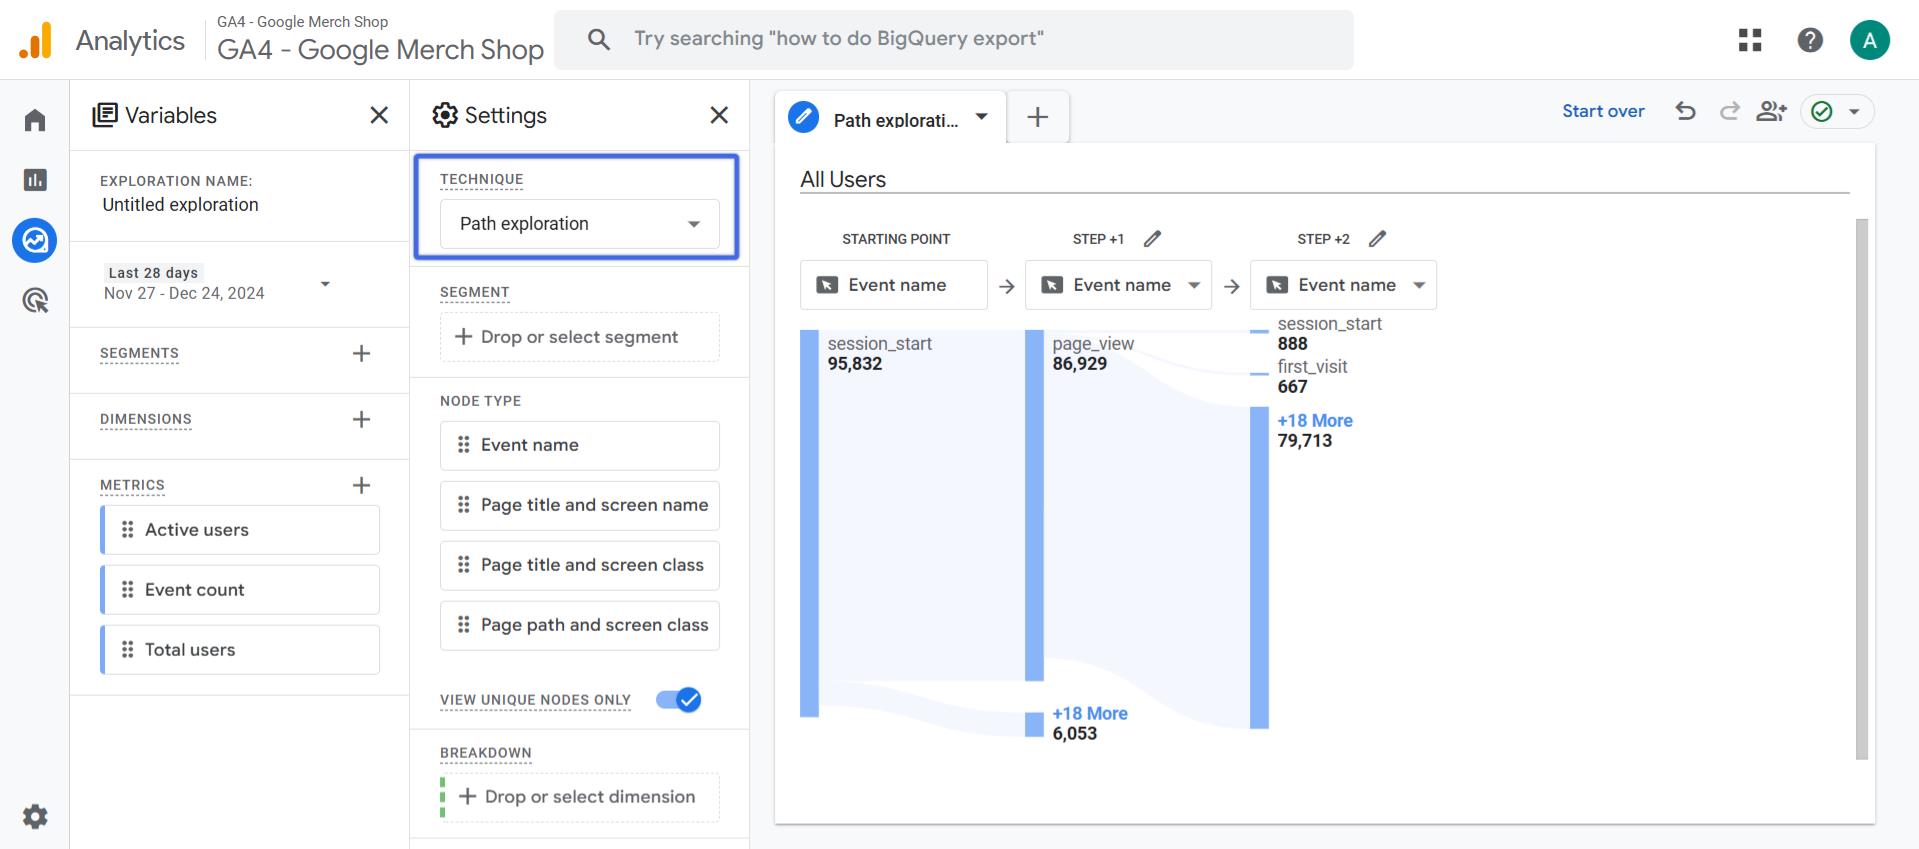
Task: Close the Variables panel
Action: tap(379, 115)
